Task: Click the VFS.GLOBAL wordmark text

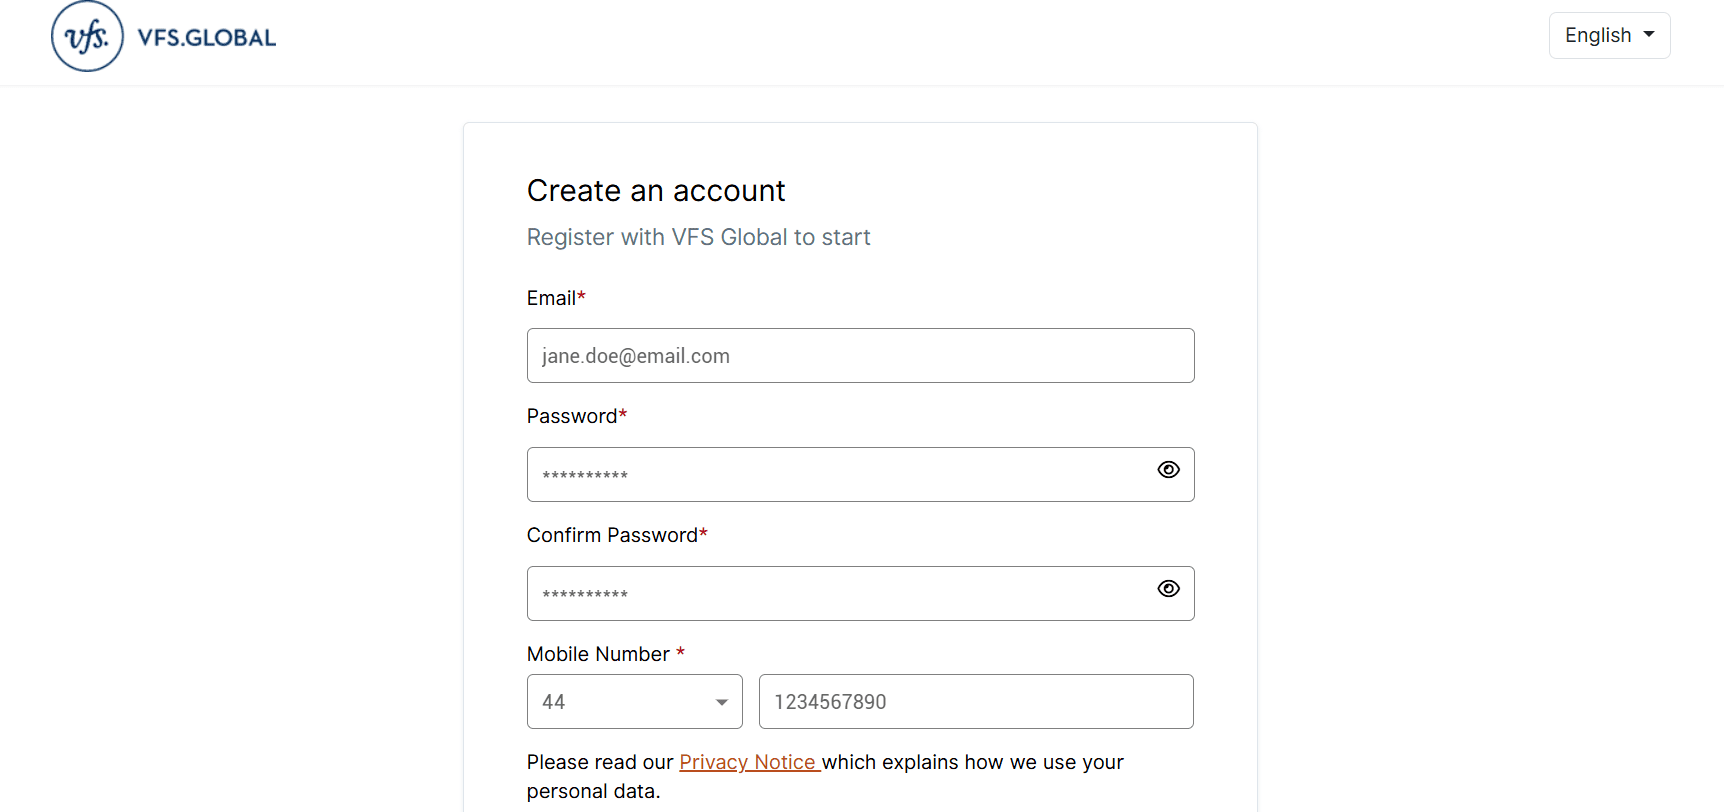Action: [207, 38]
